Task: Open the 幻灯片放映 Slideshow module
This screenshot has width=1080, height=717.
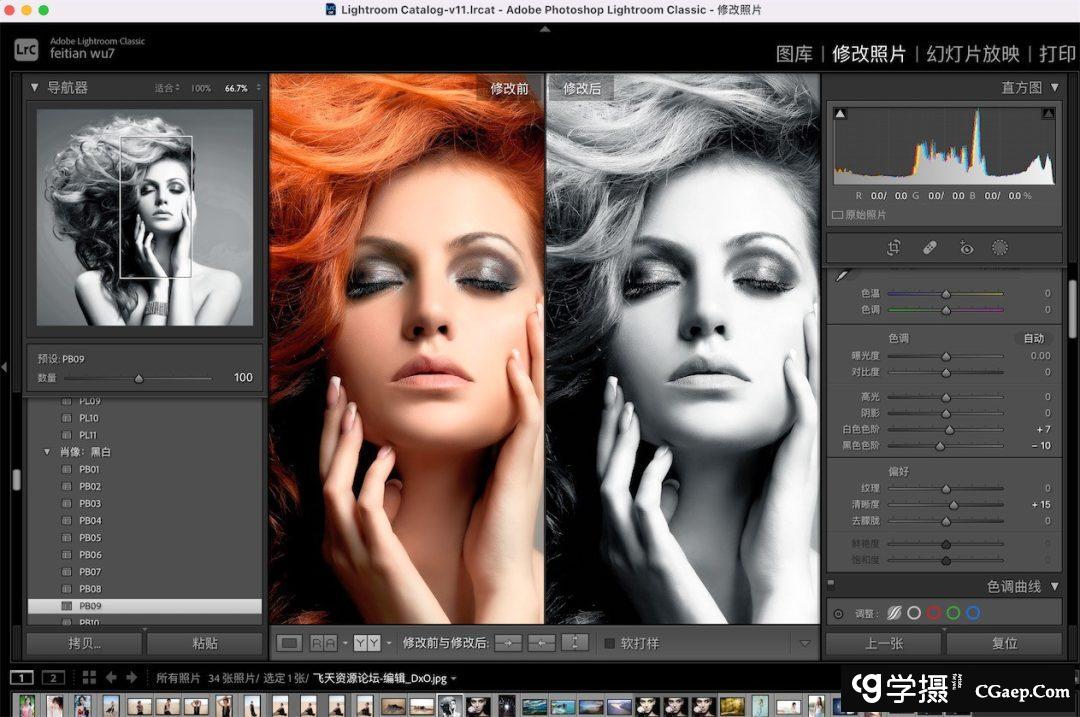Action: [x=972, y=54]
